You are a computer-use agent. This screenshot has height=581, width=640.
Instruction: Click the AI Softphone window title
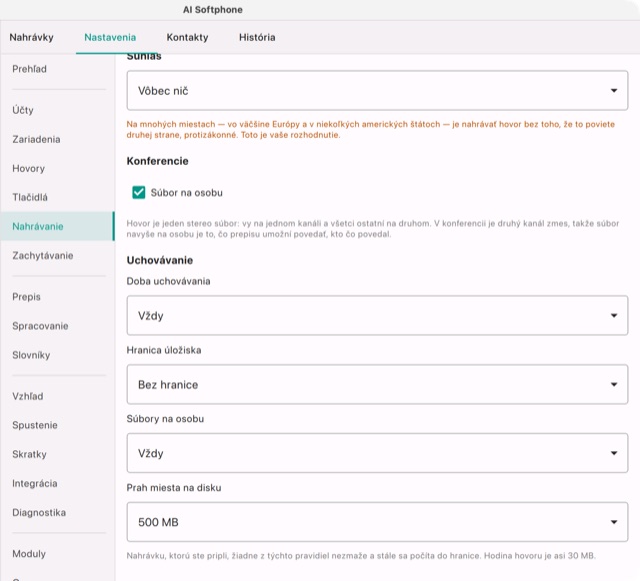(213, 10)
